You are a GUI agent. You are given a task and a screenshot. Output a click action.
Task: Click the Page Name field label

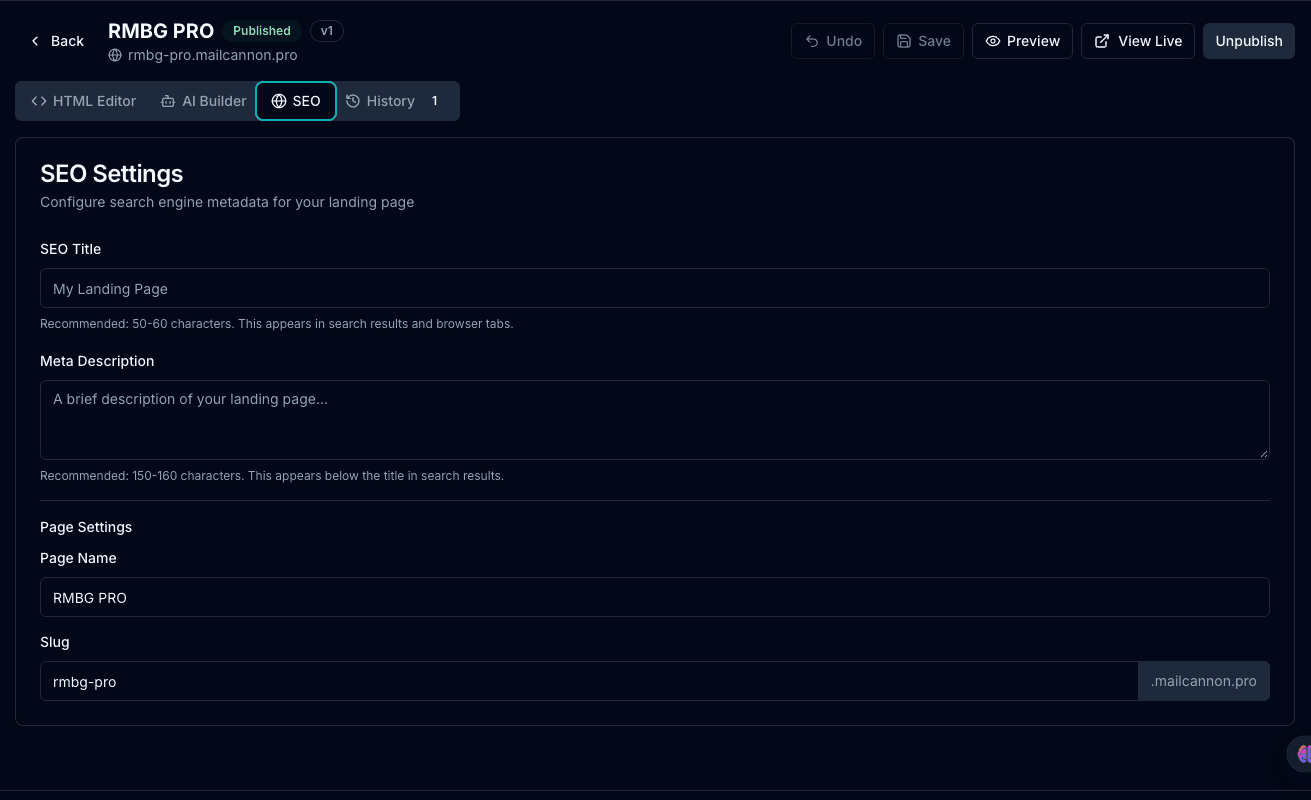[x=78, y=558]
